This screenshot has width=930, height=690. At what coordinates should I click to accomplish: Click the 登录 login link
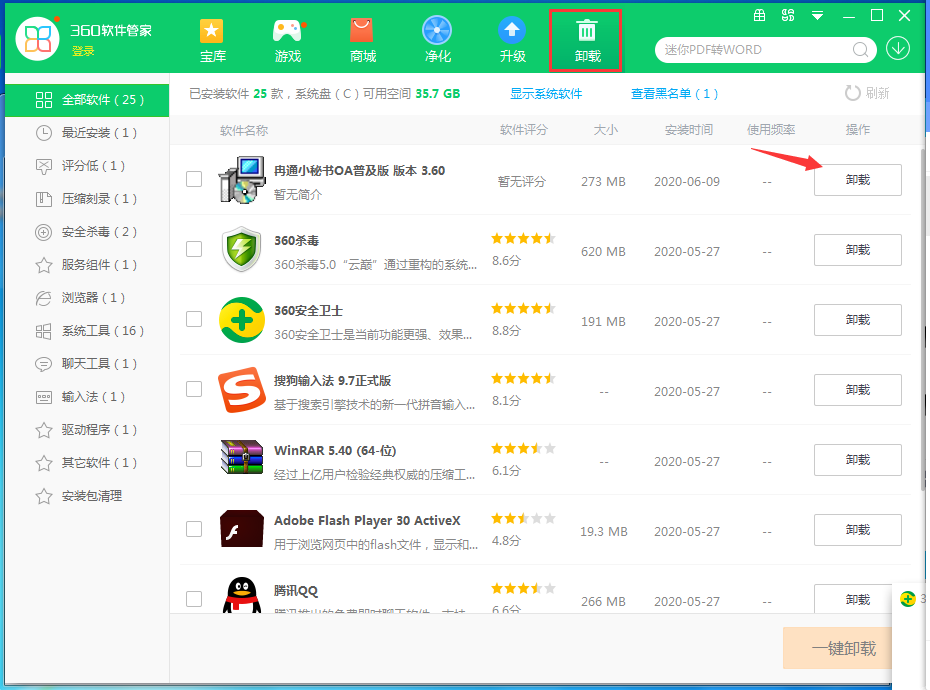coord(83,52)
